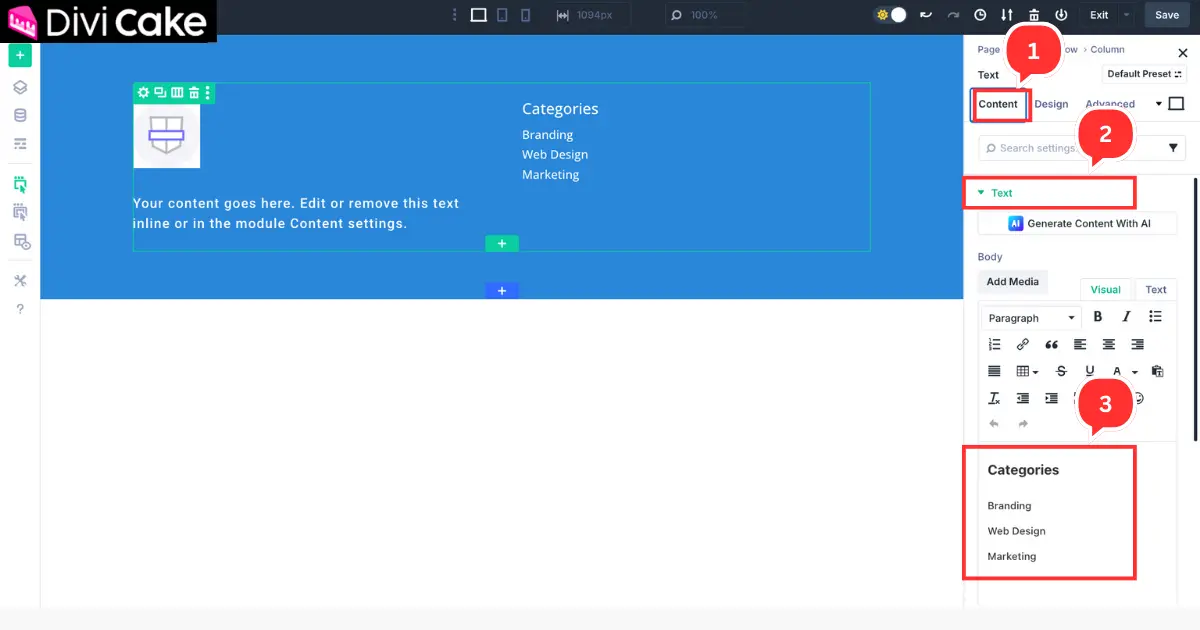Open row settings gear icon
The height and width of the screenshot is (630, 1200).
[144, 93]
